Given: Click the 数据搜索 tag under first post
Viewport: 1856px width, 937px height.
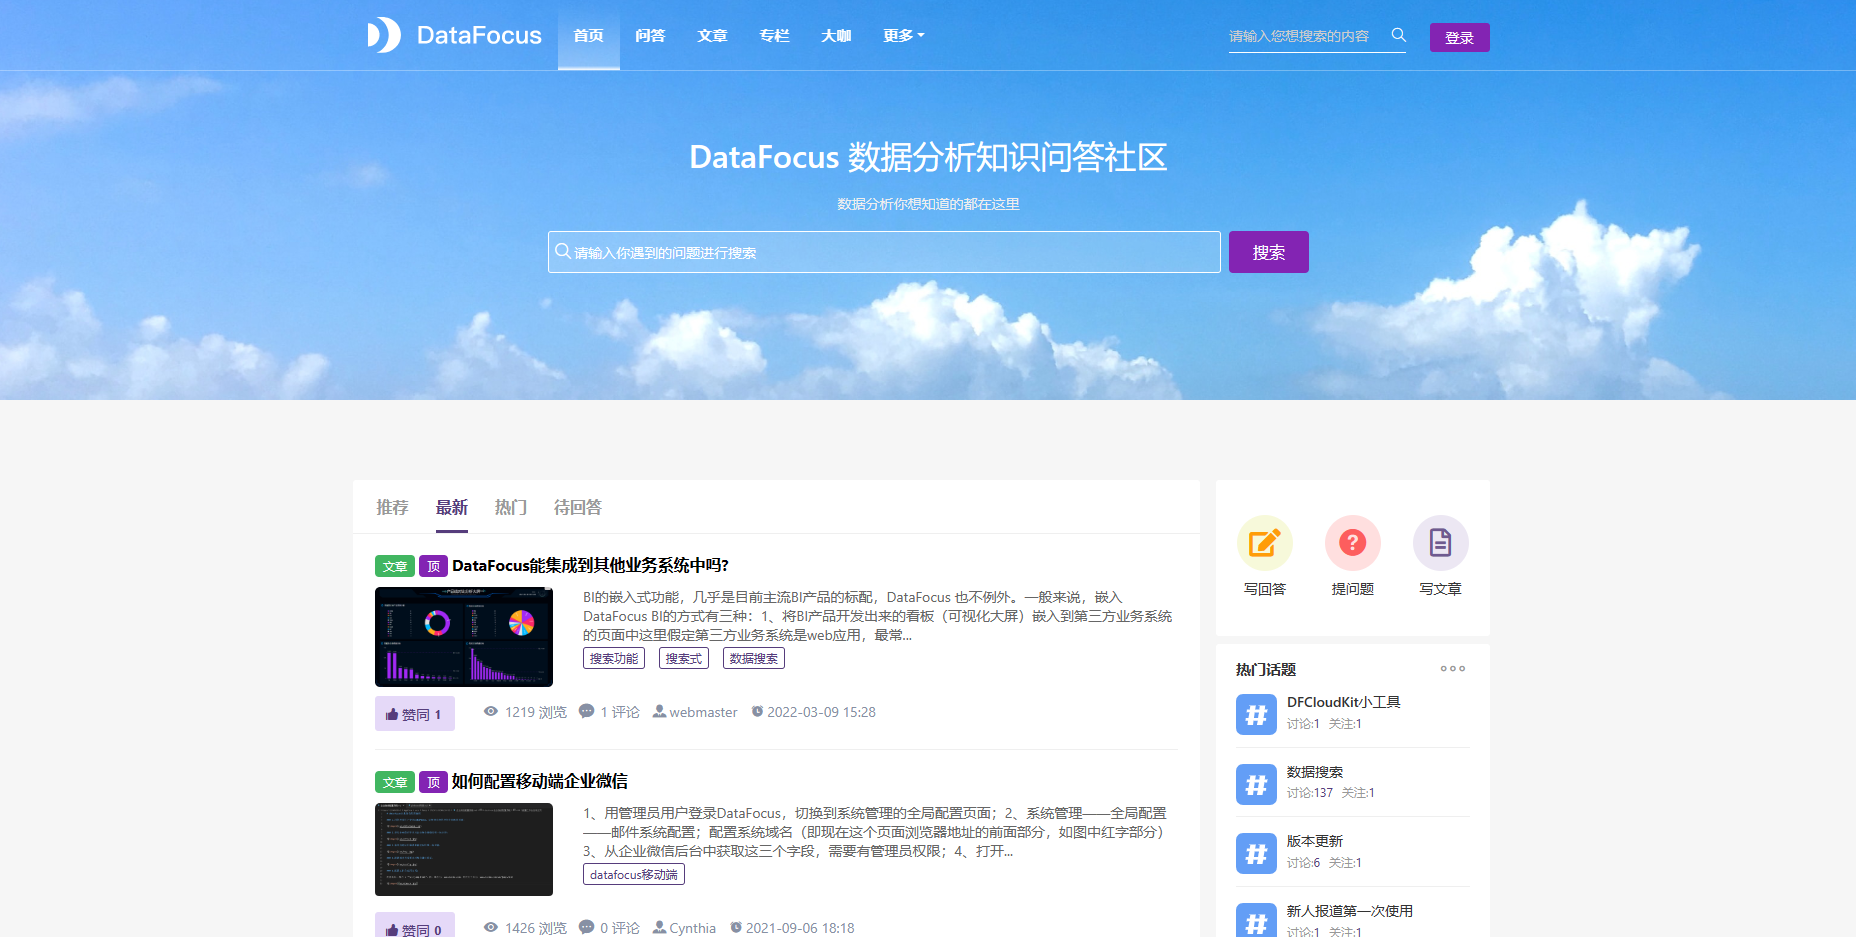Looking at the screenshot, I should click(754, 658).
